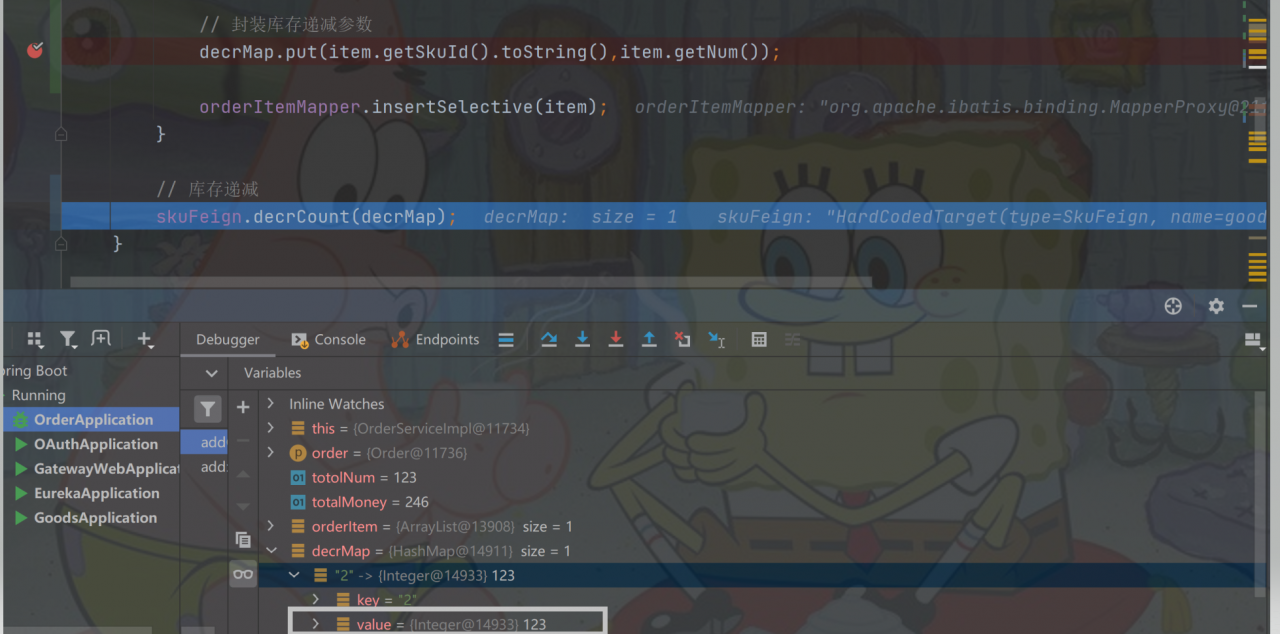Click the Step Into arrow icon
The height and width of the screenshot is (634, 1280).
(583, 339)
